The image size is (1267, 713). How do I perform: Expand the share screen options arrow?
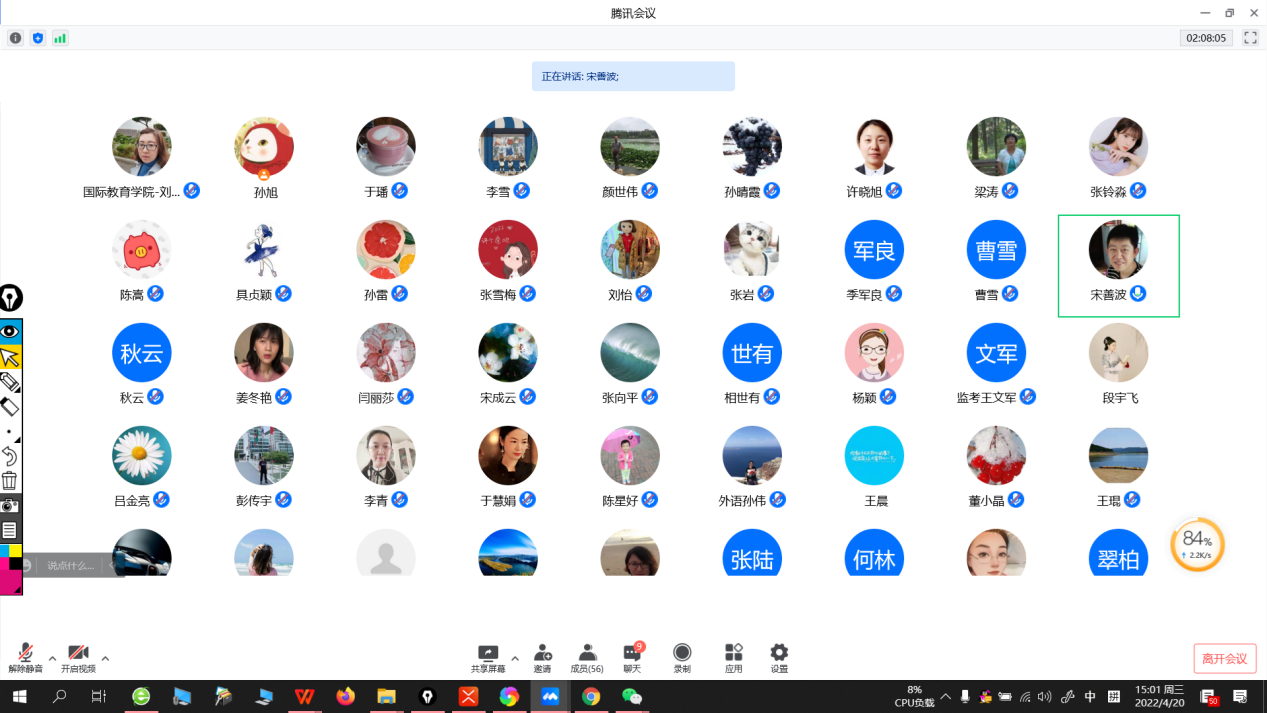(x=515, y=658)
